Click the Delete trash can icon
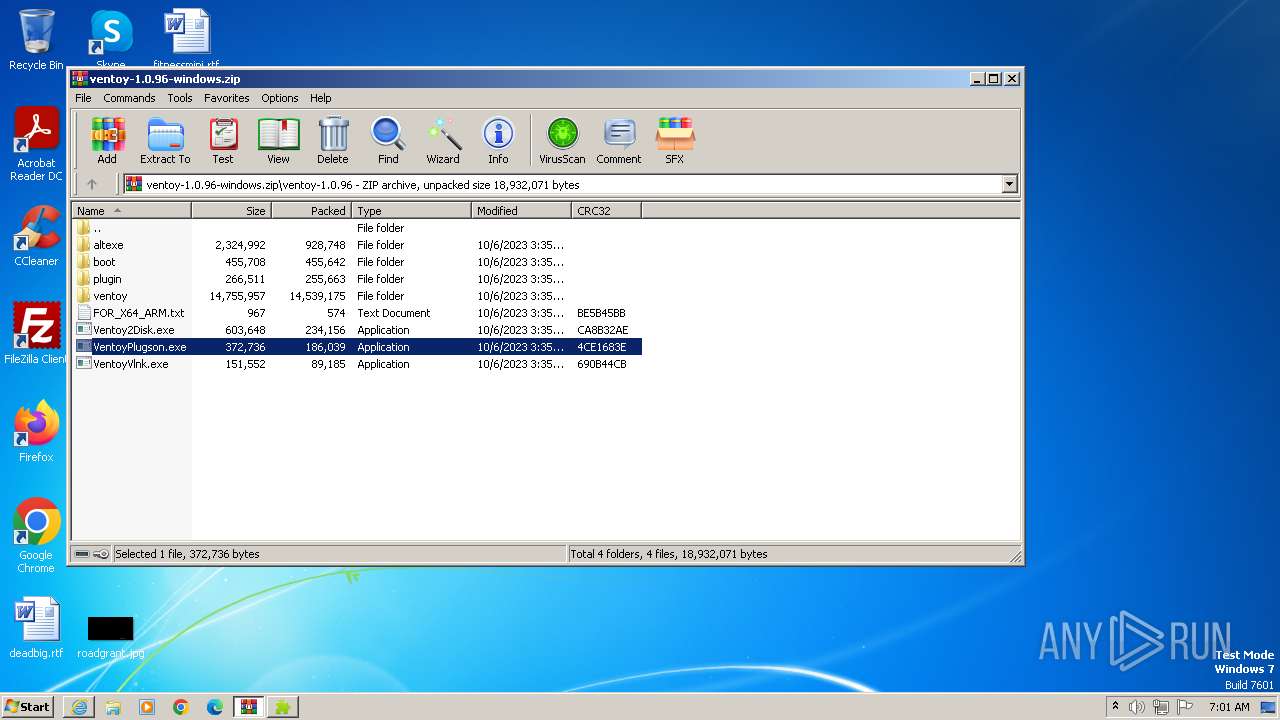Viewport: 1280px width, 720px height. [x=333, y=141]
